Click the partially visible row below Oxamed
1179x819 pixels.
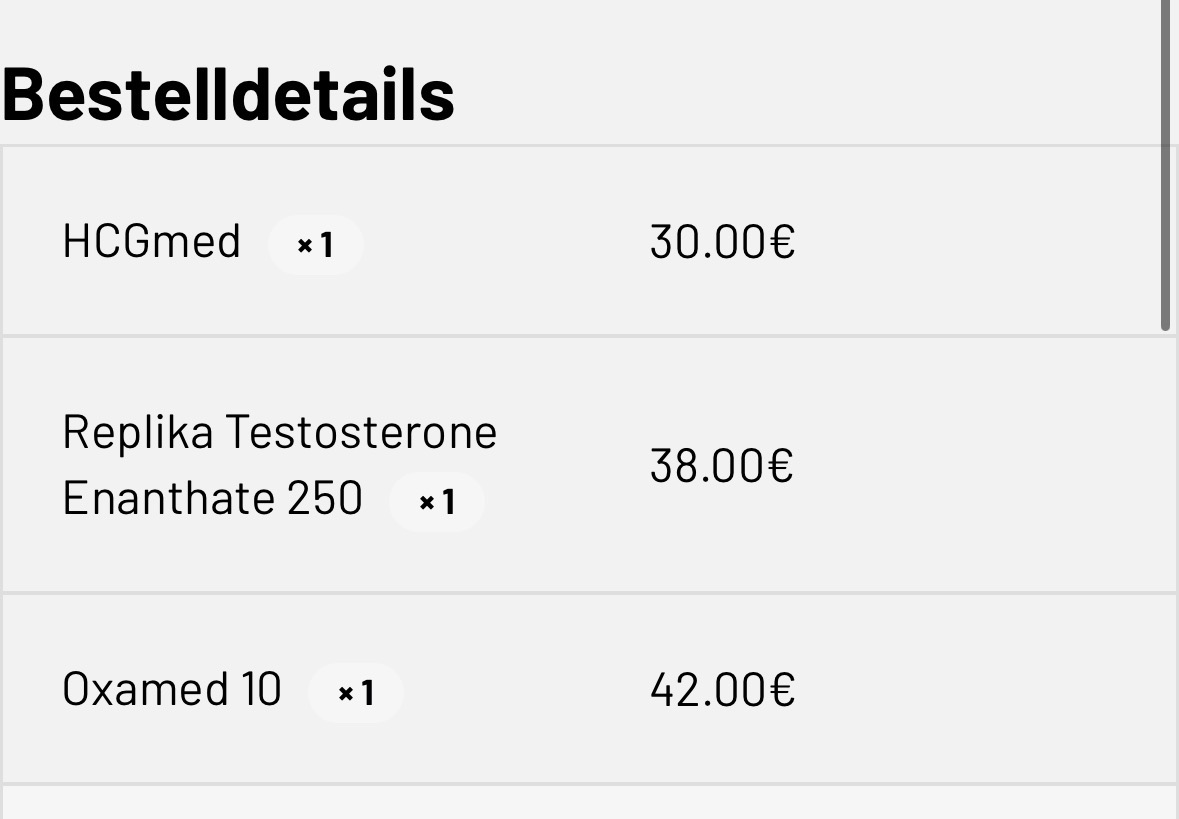pyautogui.click(x=589, y=803)
